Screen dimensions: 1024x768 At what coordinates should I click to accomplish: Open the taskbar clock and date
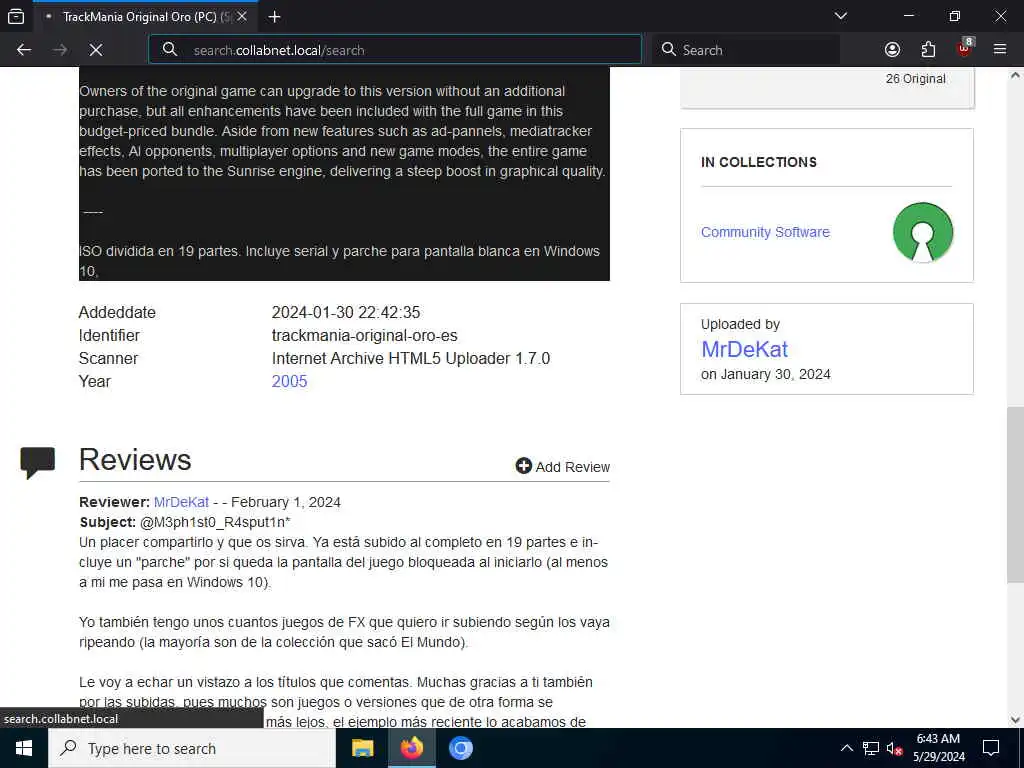pyautogui.click(x=938, y=748)
